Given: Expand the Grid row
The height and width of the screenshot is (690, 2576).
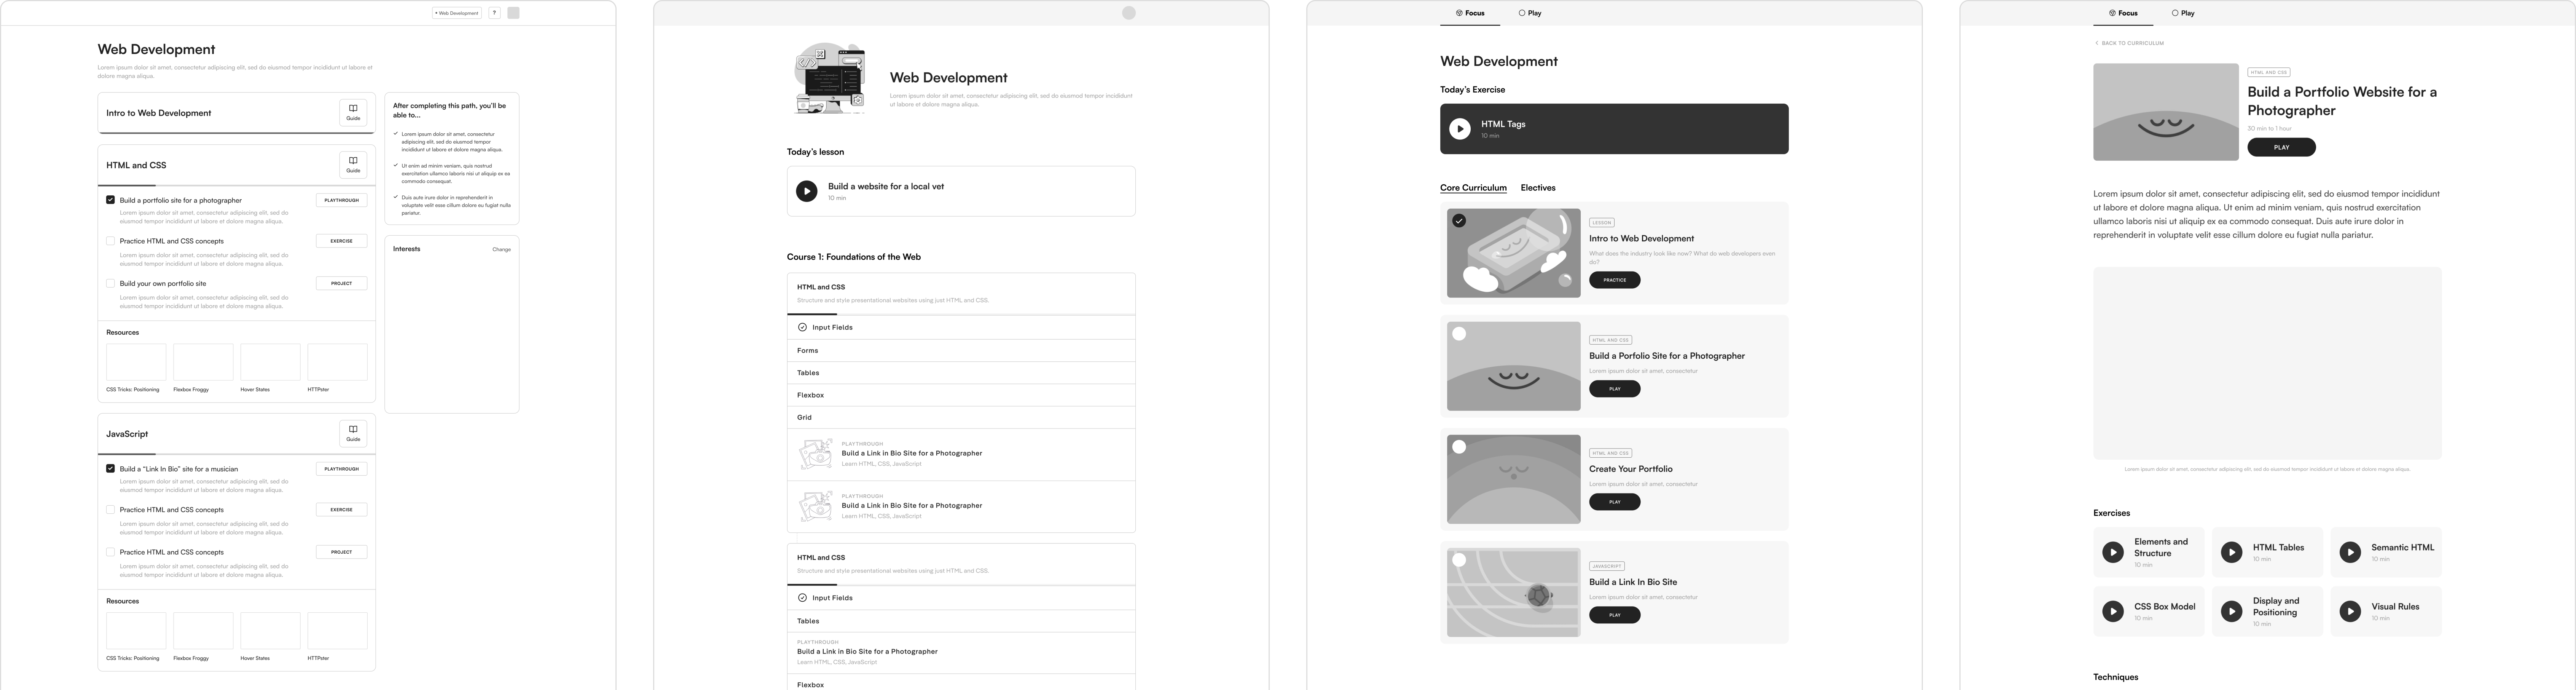Looking at the screenshot, I should (960, 417).
